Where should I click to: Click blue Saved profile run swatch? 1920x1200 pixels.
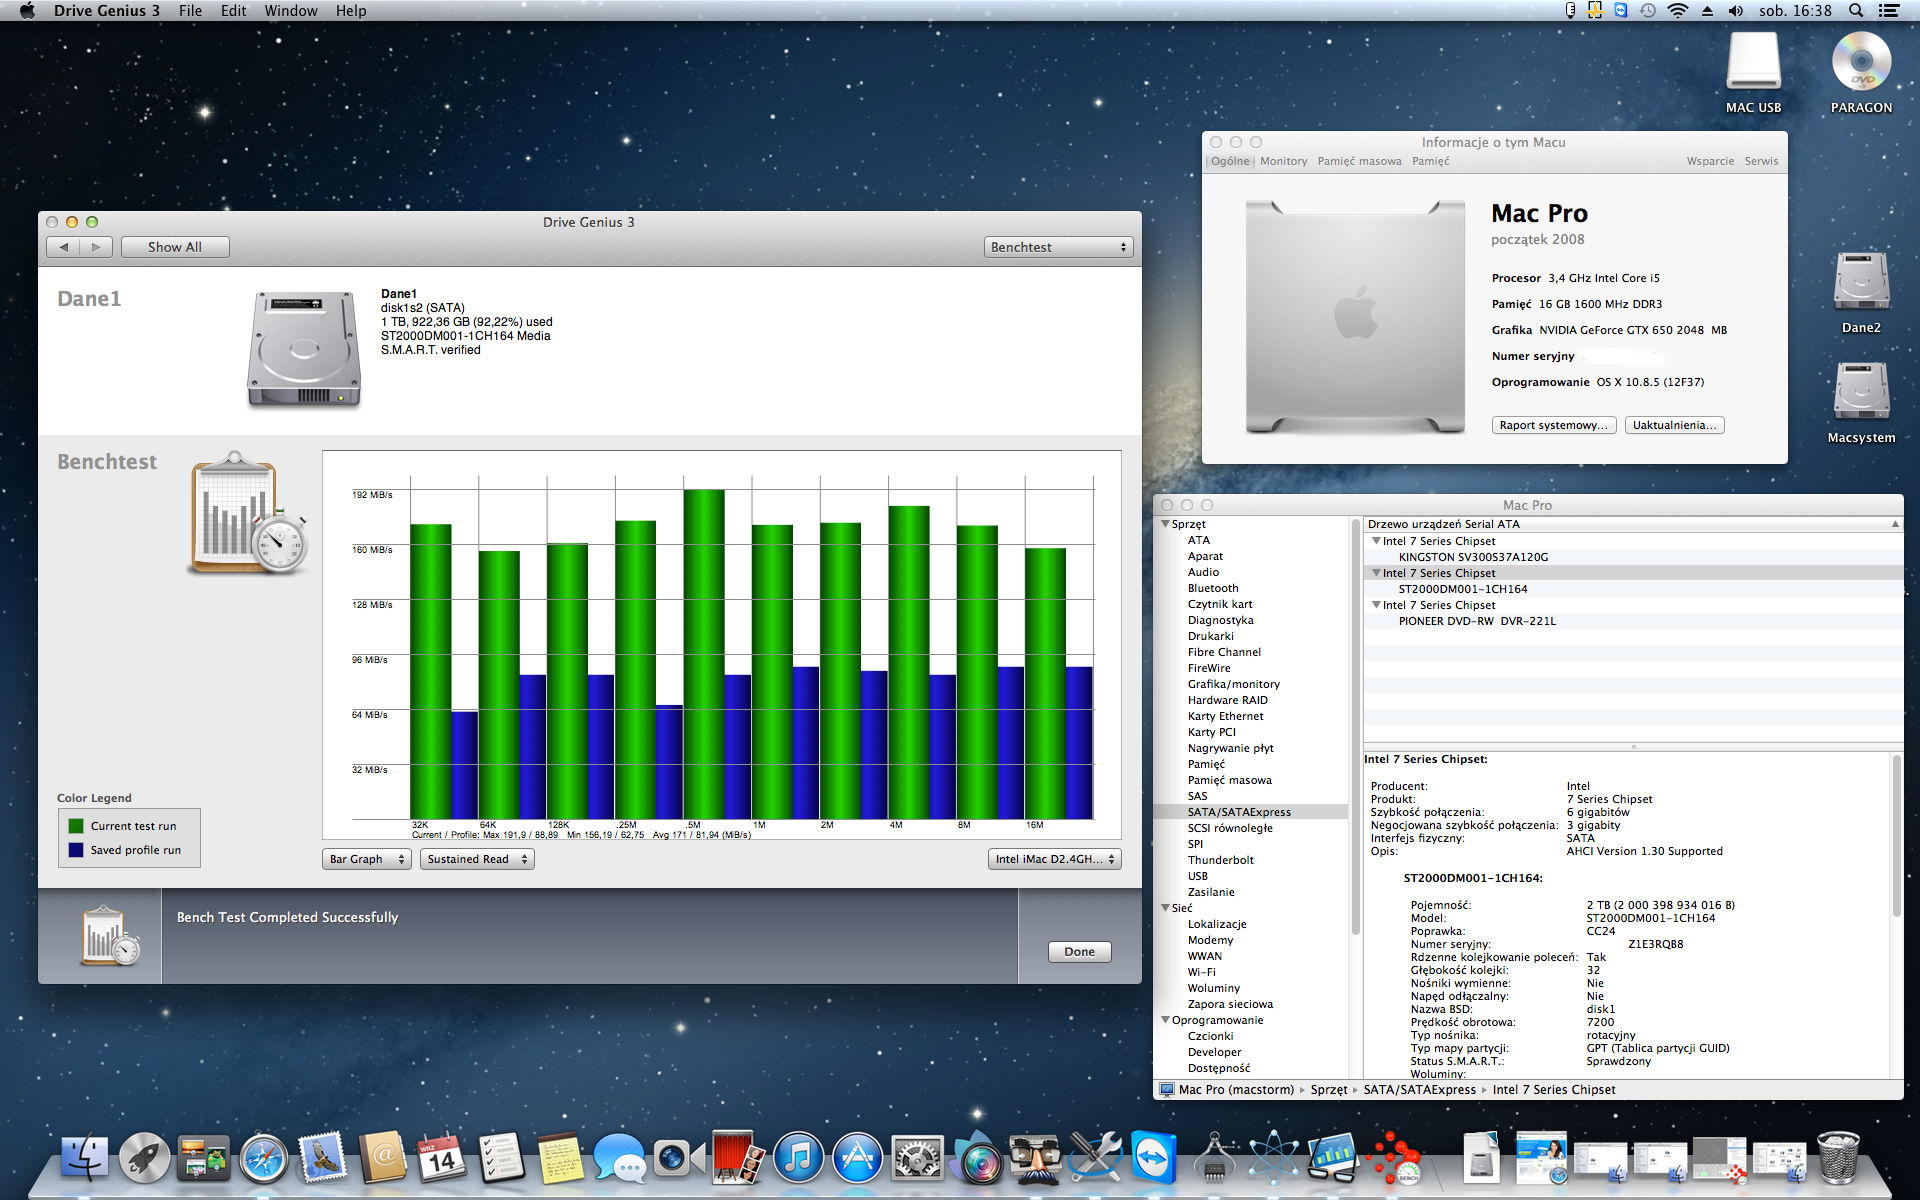(x=76, y=850)
